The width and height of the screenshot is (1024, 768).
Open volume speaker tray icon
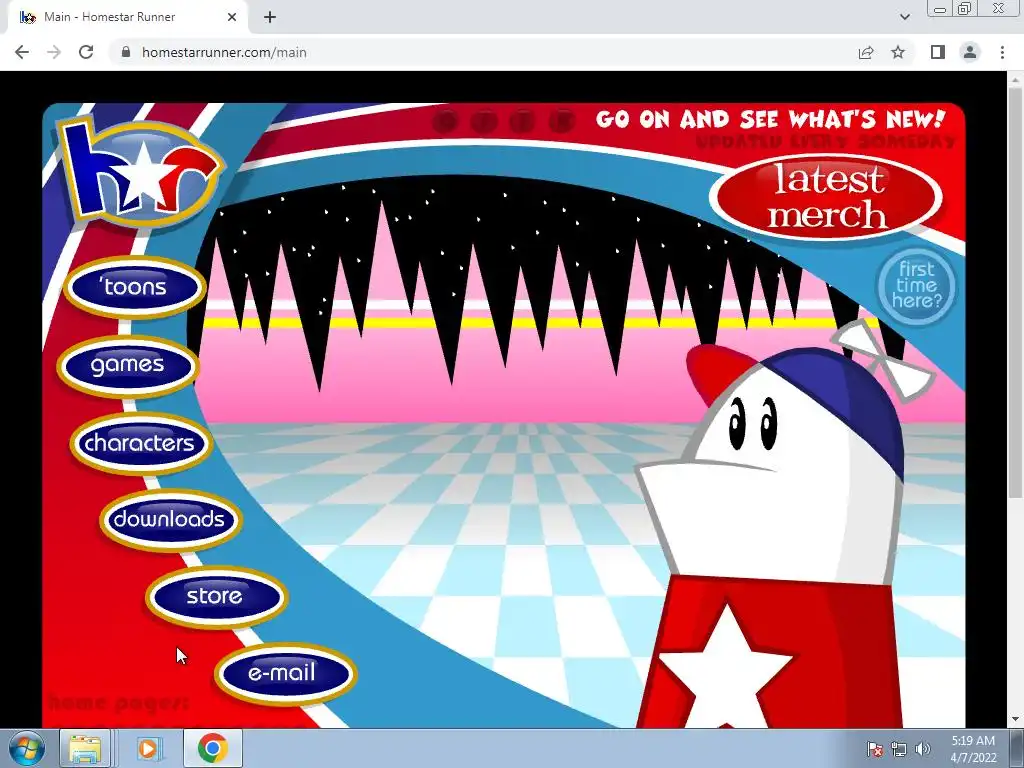(x=923, y=749)
